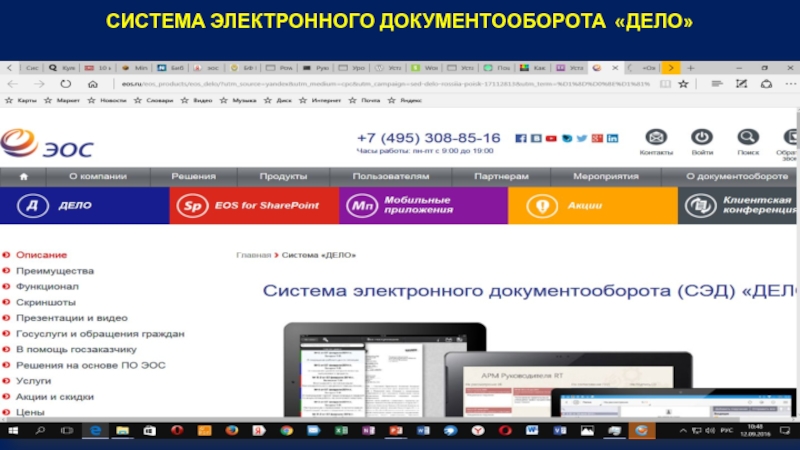Open Решения на основе ПО ЭОС
Screen dimensions: 800x450
click(x=91, y=365)
